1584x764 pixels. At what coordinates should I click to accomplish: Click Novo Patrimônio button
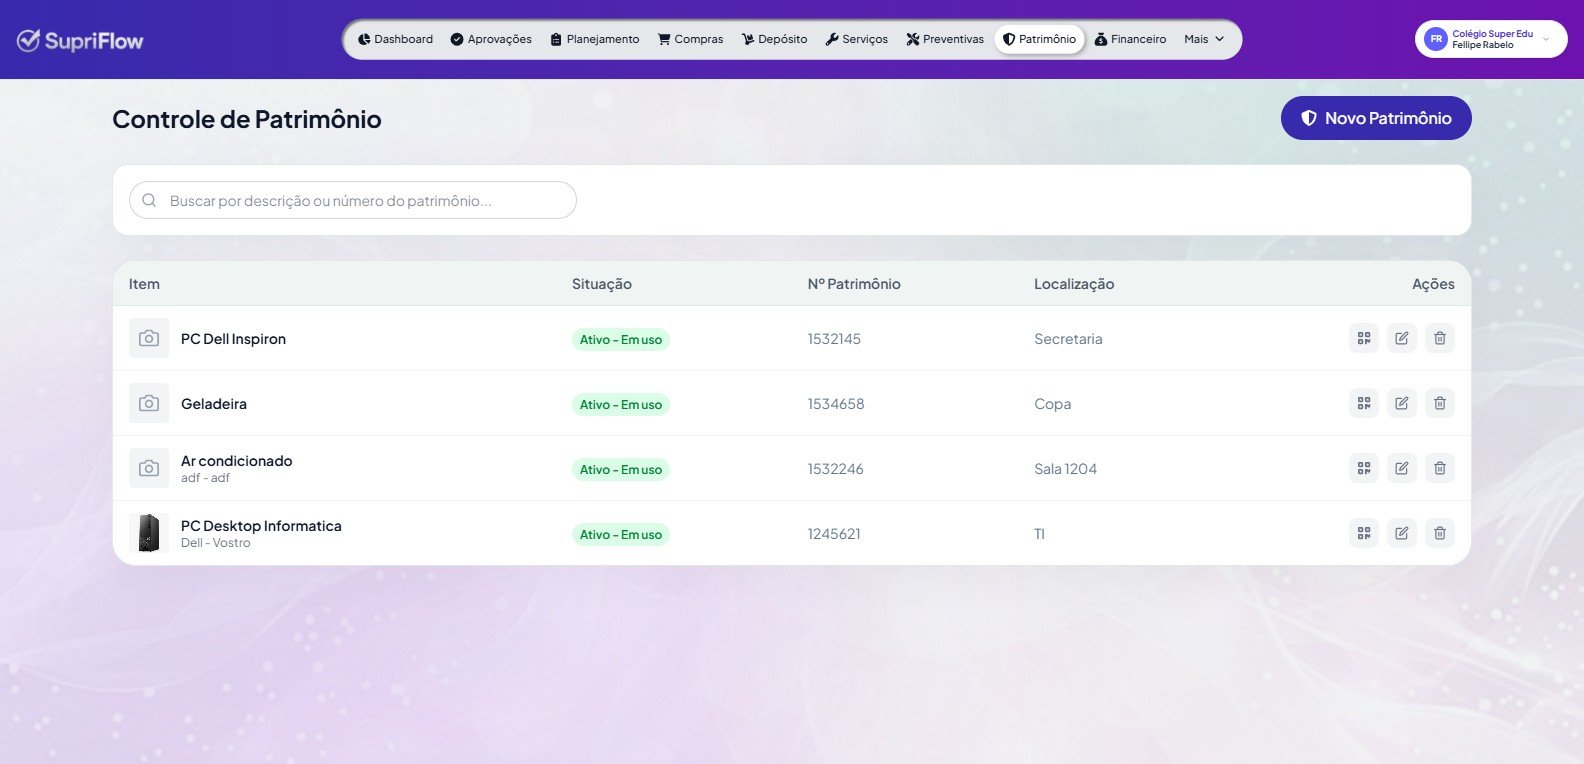(x=1376, y=118)
